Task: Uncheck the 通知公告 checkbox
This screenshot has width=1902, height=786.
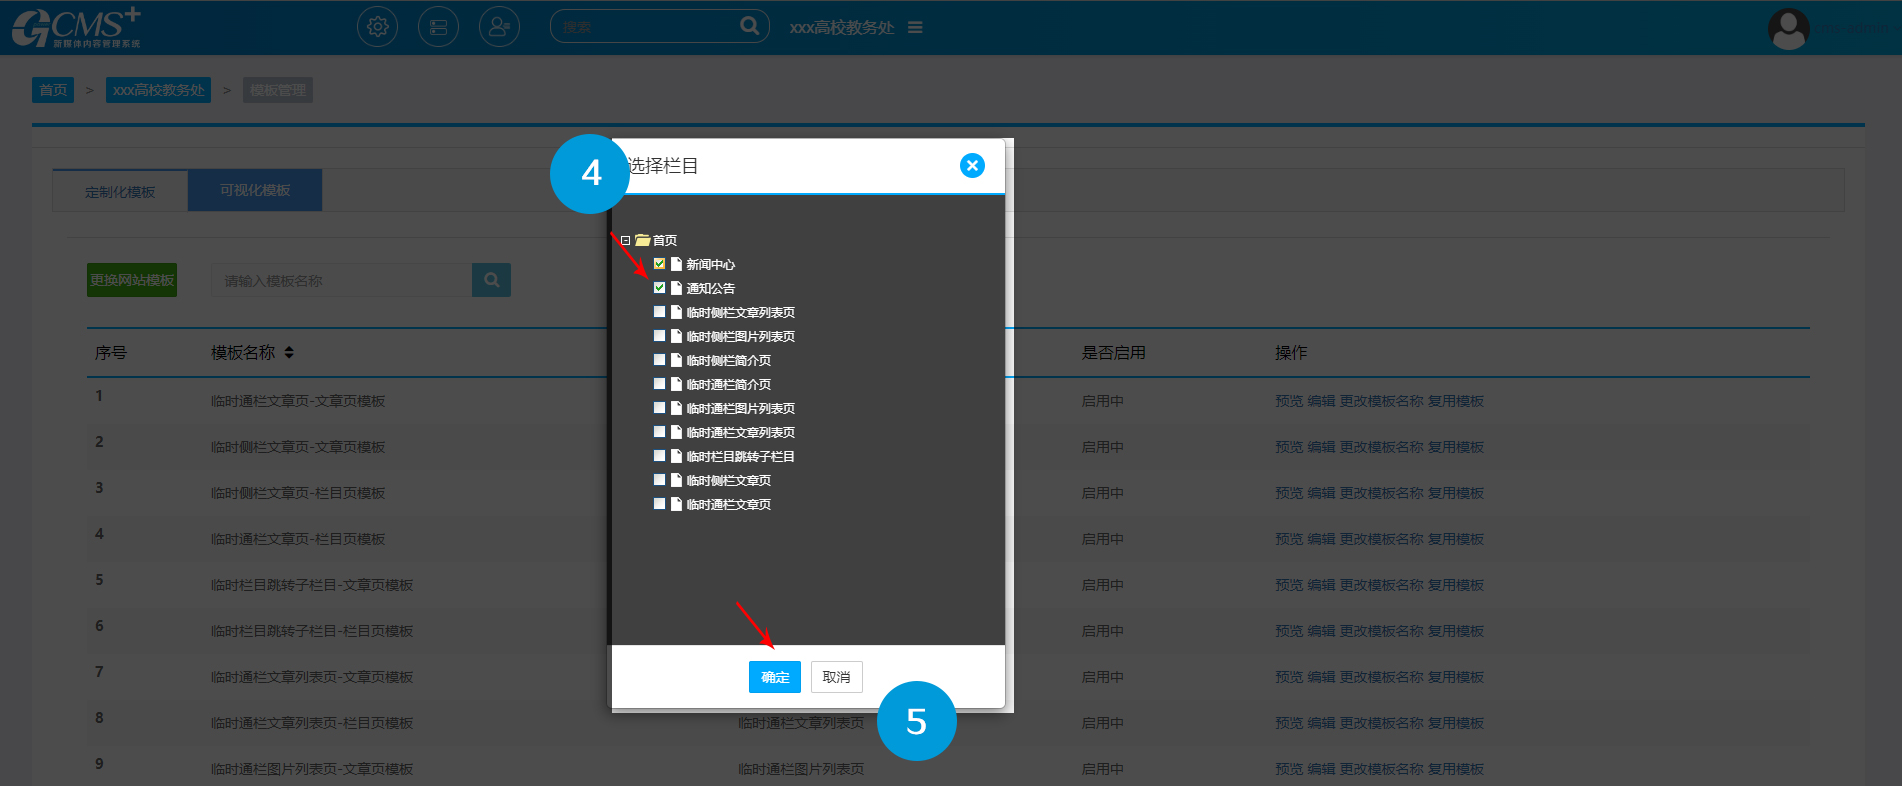Action: pyautogui.click(x=659, y=288)
